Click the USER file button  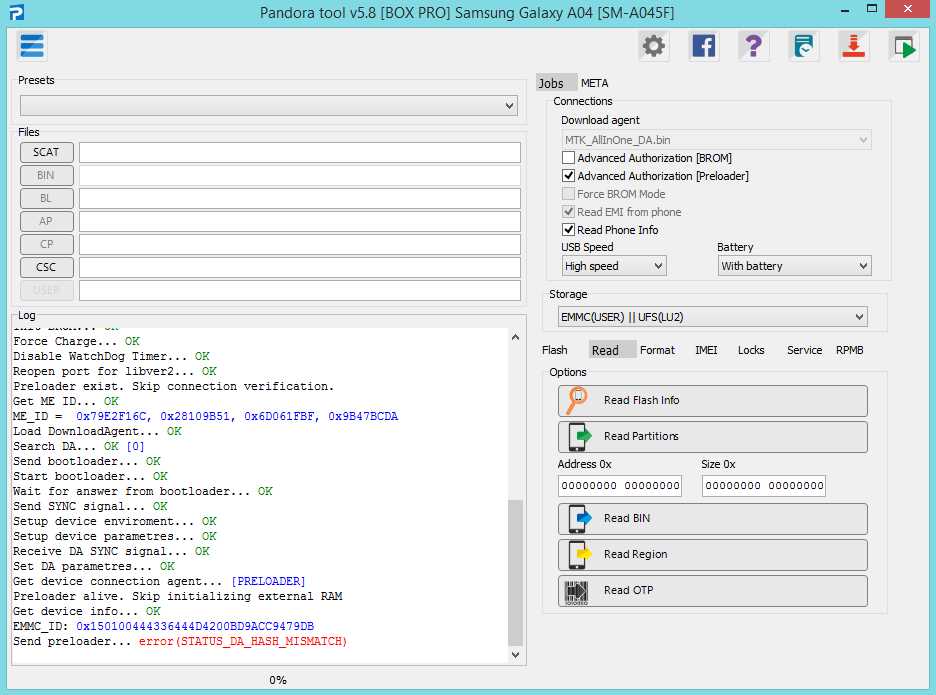click(47, 290)
